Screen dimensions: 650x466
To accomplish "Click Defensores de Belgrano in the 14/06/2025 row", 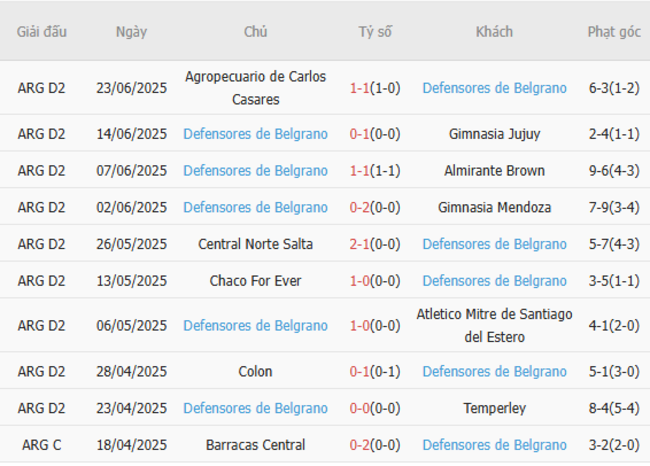I will [255, 134].
